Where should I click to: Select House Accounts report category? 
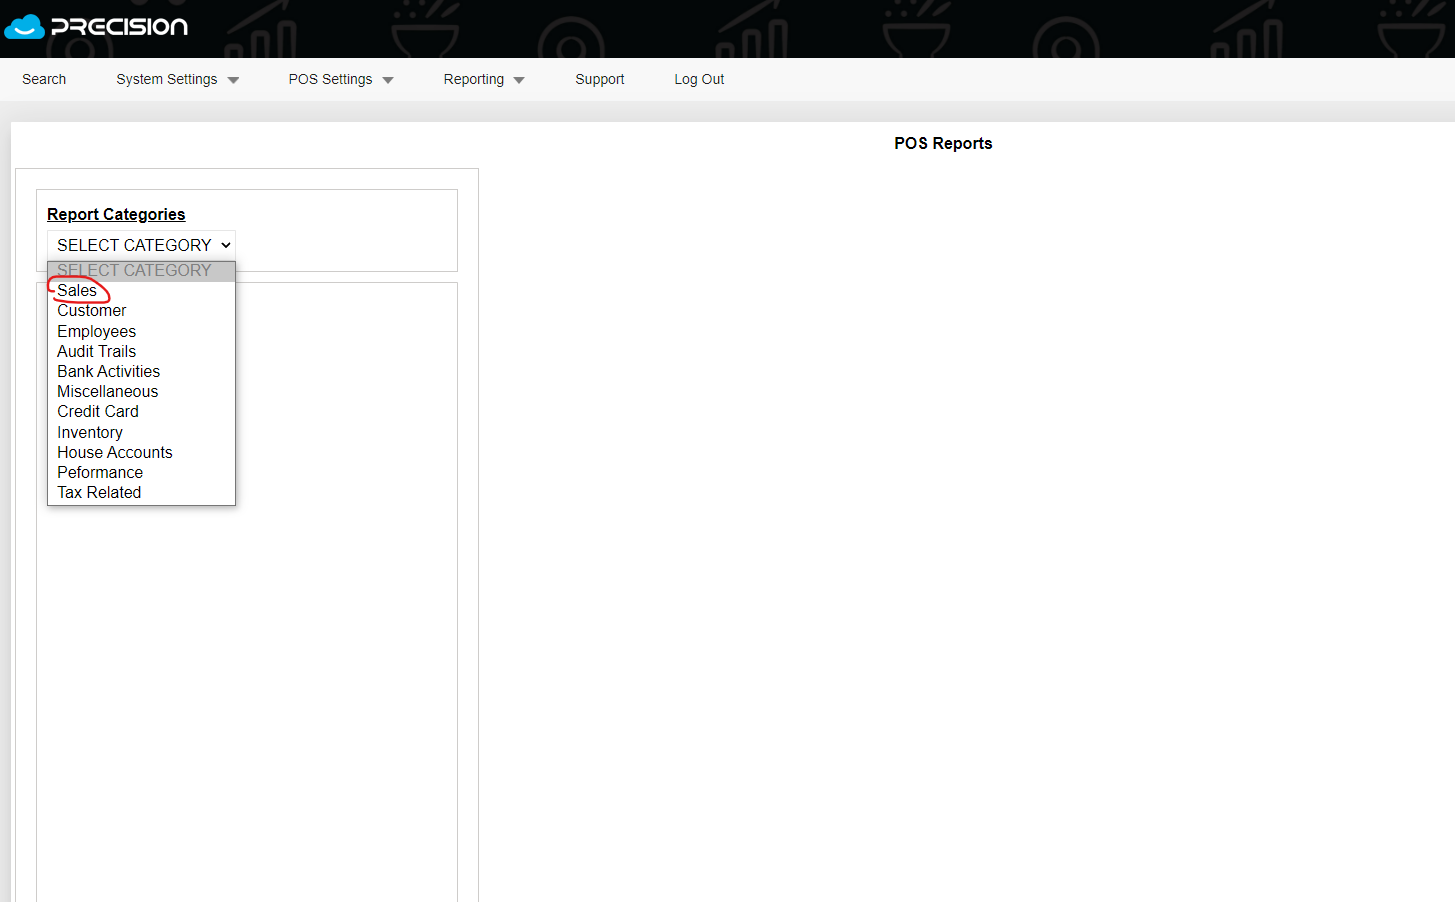click(141, 452)
